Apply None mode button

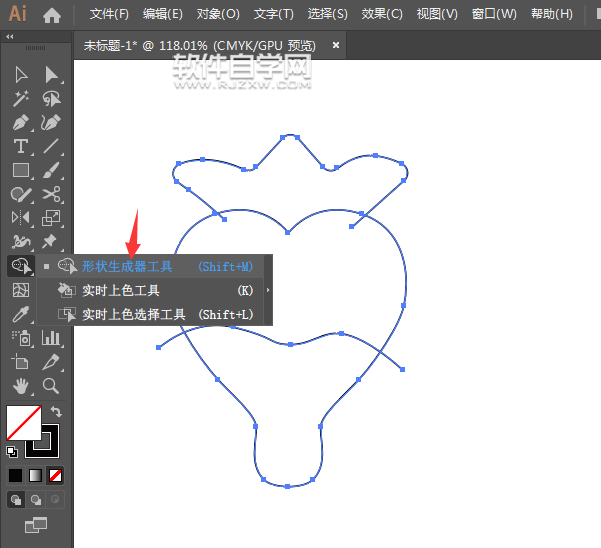click(55, 476)
